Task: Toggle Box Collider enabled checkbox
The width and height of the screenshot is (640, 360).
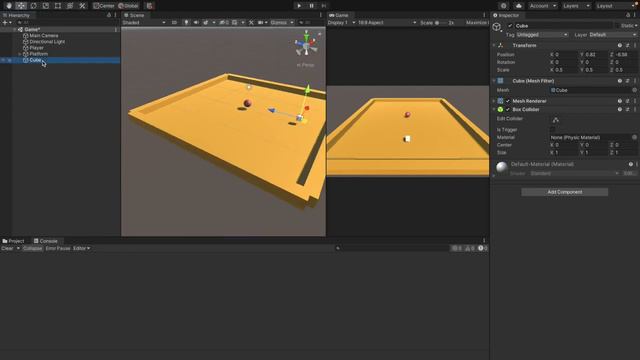Action: click(x=508, y=109)
